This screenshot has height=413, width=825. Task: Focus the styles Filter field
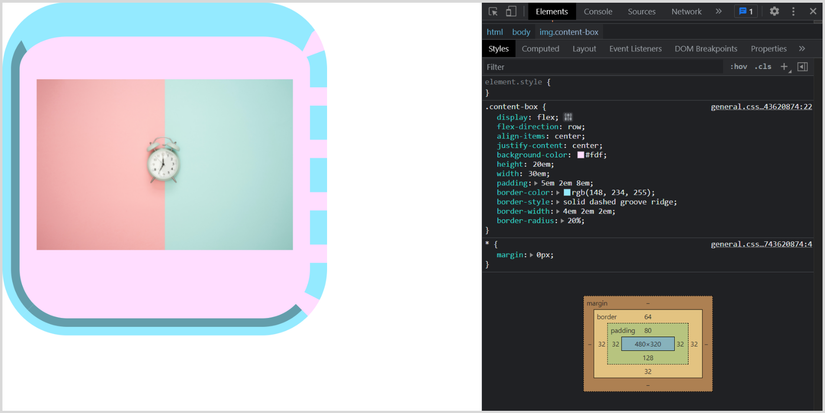[x=603, y=67]
